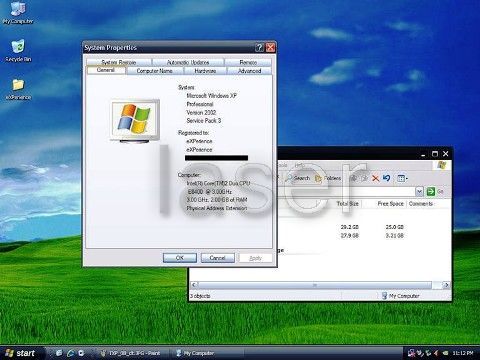Open the Automatic Updates tab
The height and width of the screenshot is (360, 480).
(188, 62)
